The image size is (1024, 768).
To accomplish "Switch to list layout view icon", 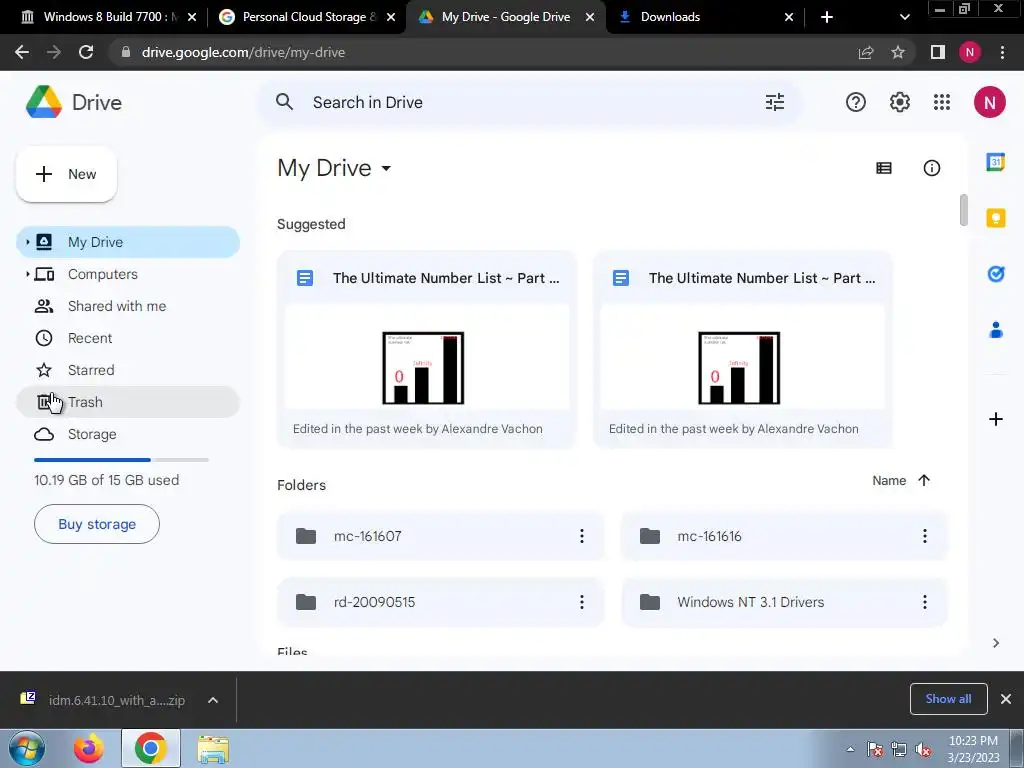I will click(884, 168).
